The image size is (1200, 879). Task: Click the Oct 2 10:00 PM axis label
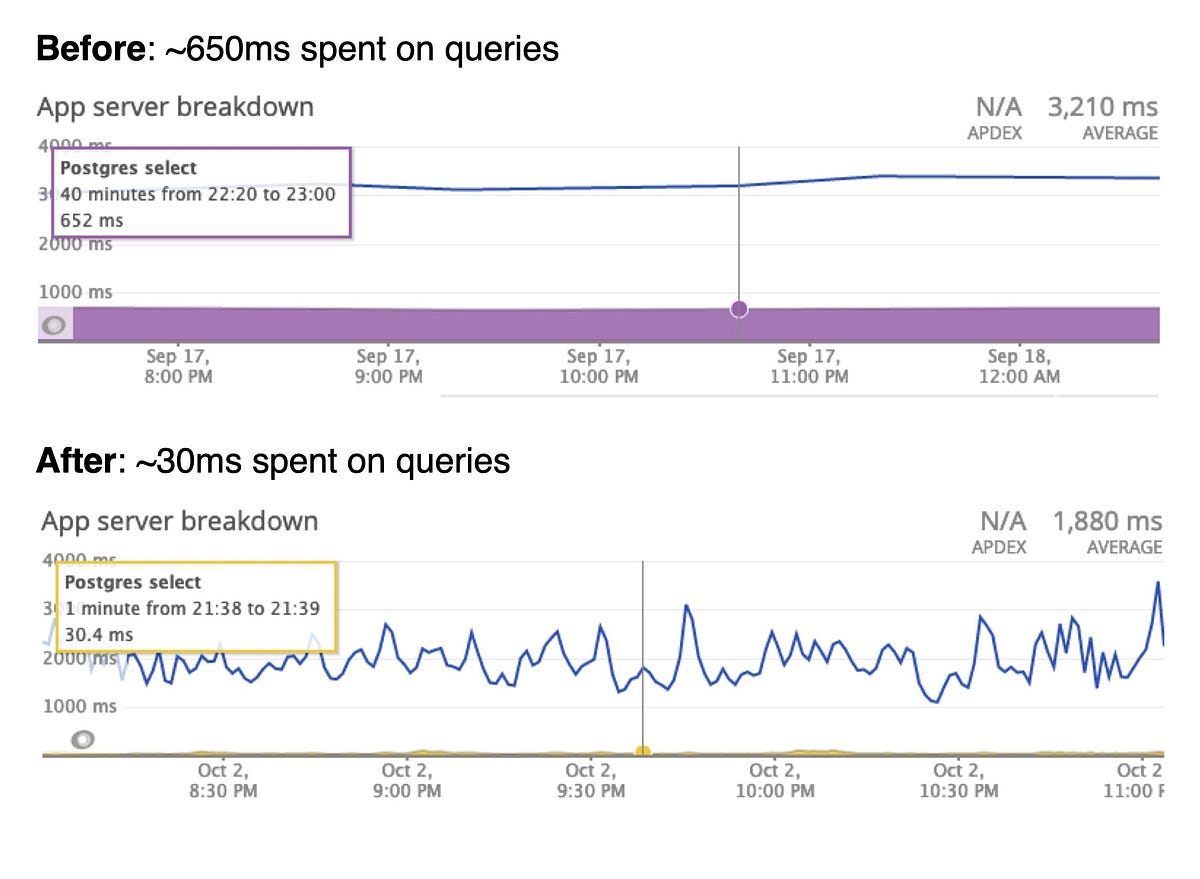pyautogui.click(x=775, y=780)
